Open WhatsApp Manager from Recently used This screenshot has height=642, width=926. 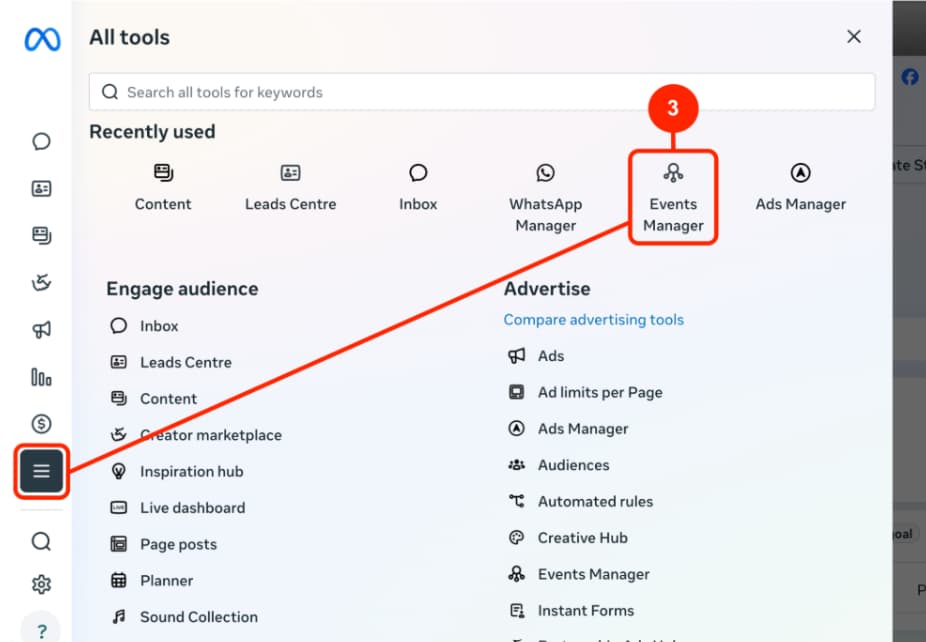pyautogui.click(x=546, y=198)
